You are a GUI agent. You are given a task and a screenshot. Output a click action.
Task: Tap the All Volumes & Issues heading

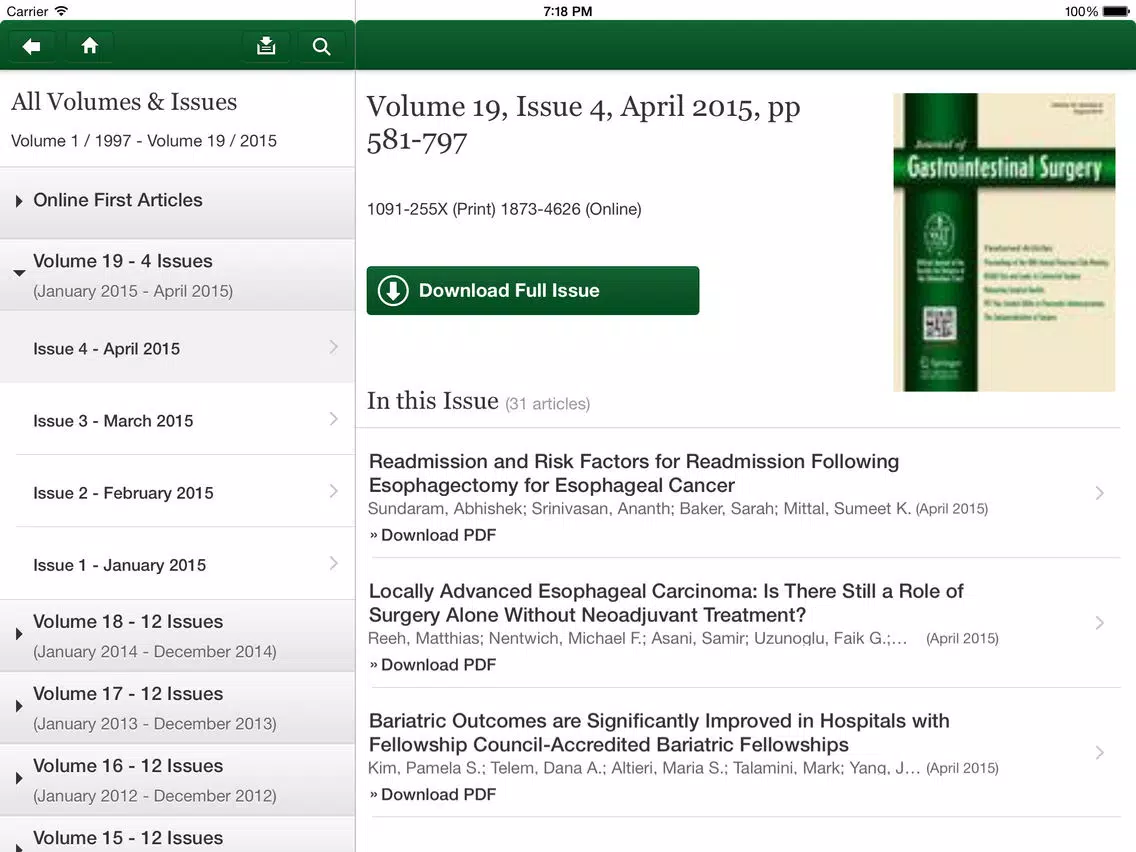(x=124, y=101)
